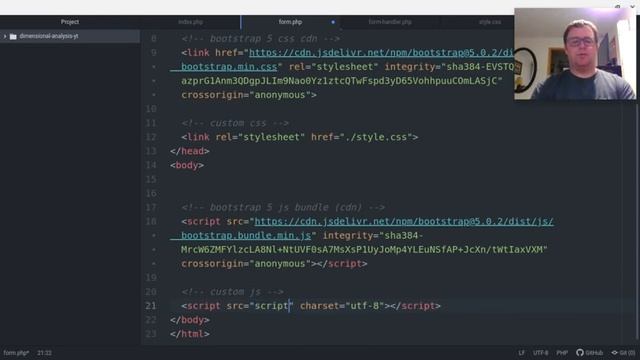This screenshot has height=360, width=640.
Task: Click the integrity hash line starting azprGlAnm3Q
Action: coord(342,81)
